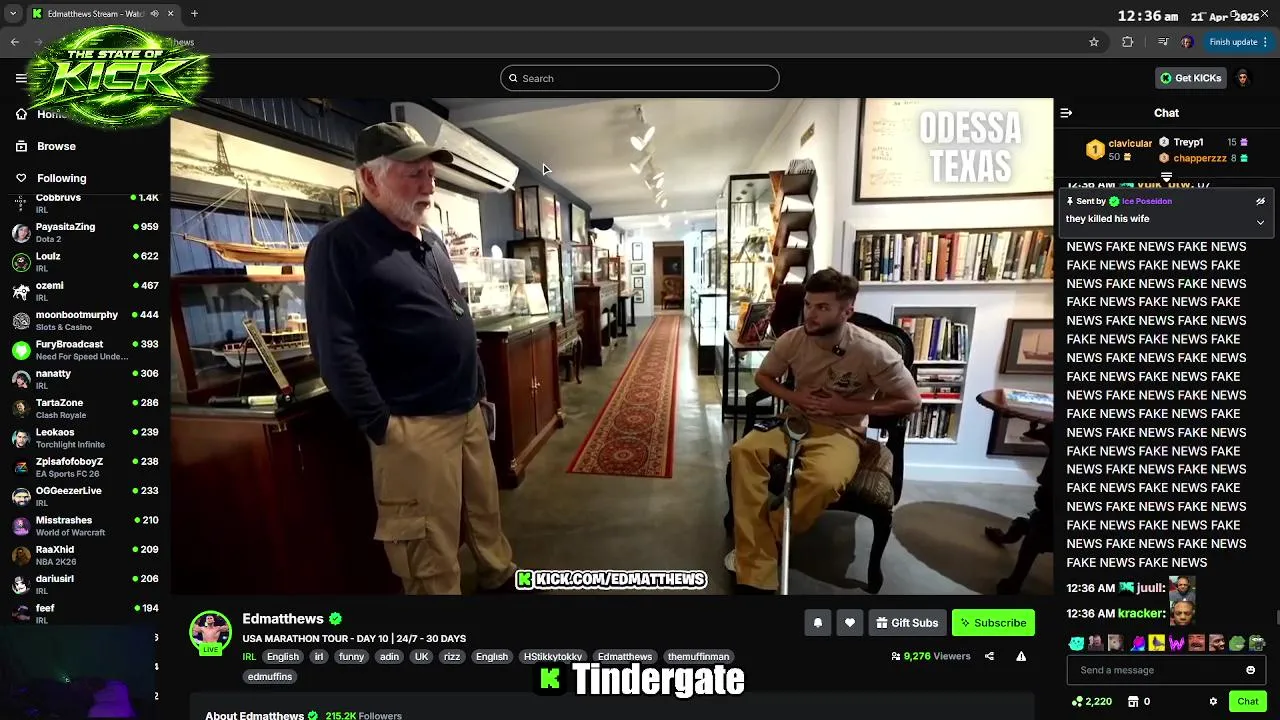Open Finish update menu
This screenshot has height=720, width=1280.
coord(1239,42)
